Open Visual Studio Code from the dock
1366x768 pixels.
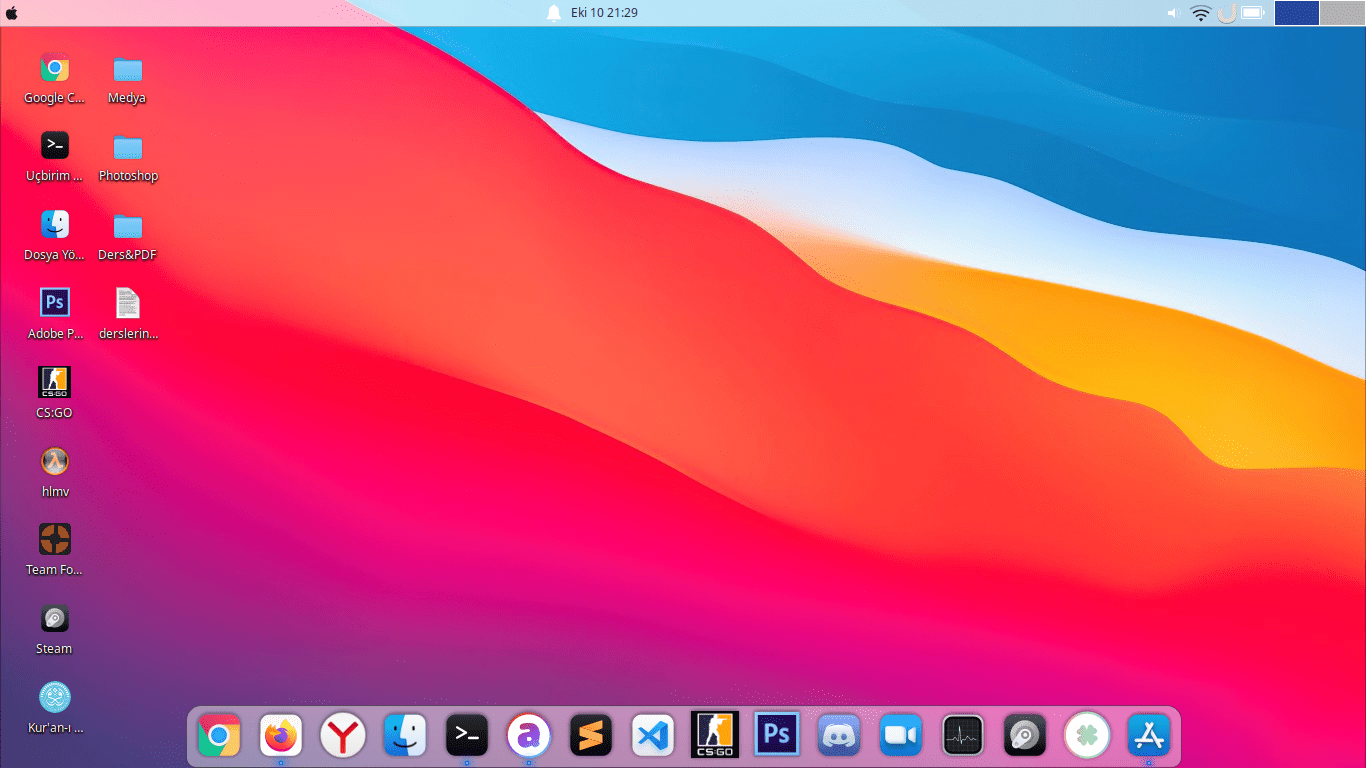tap(653, 734)
